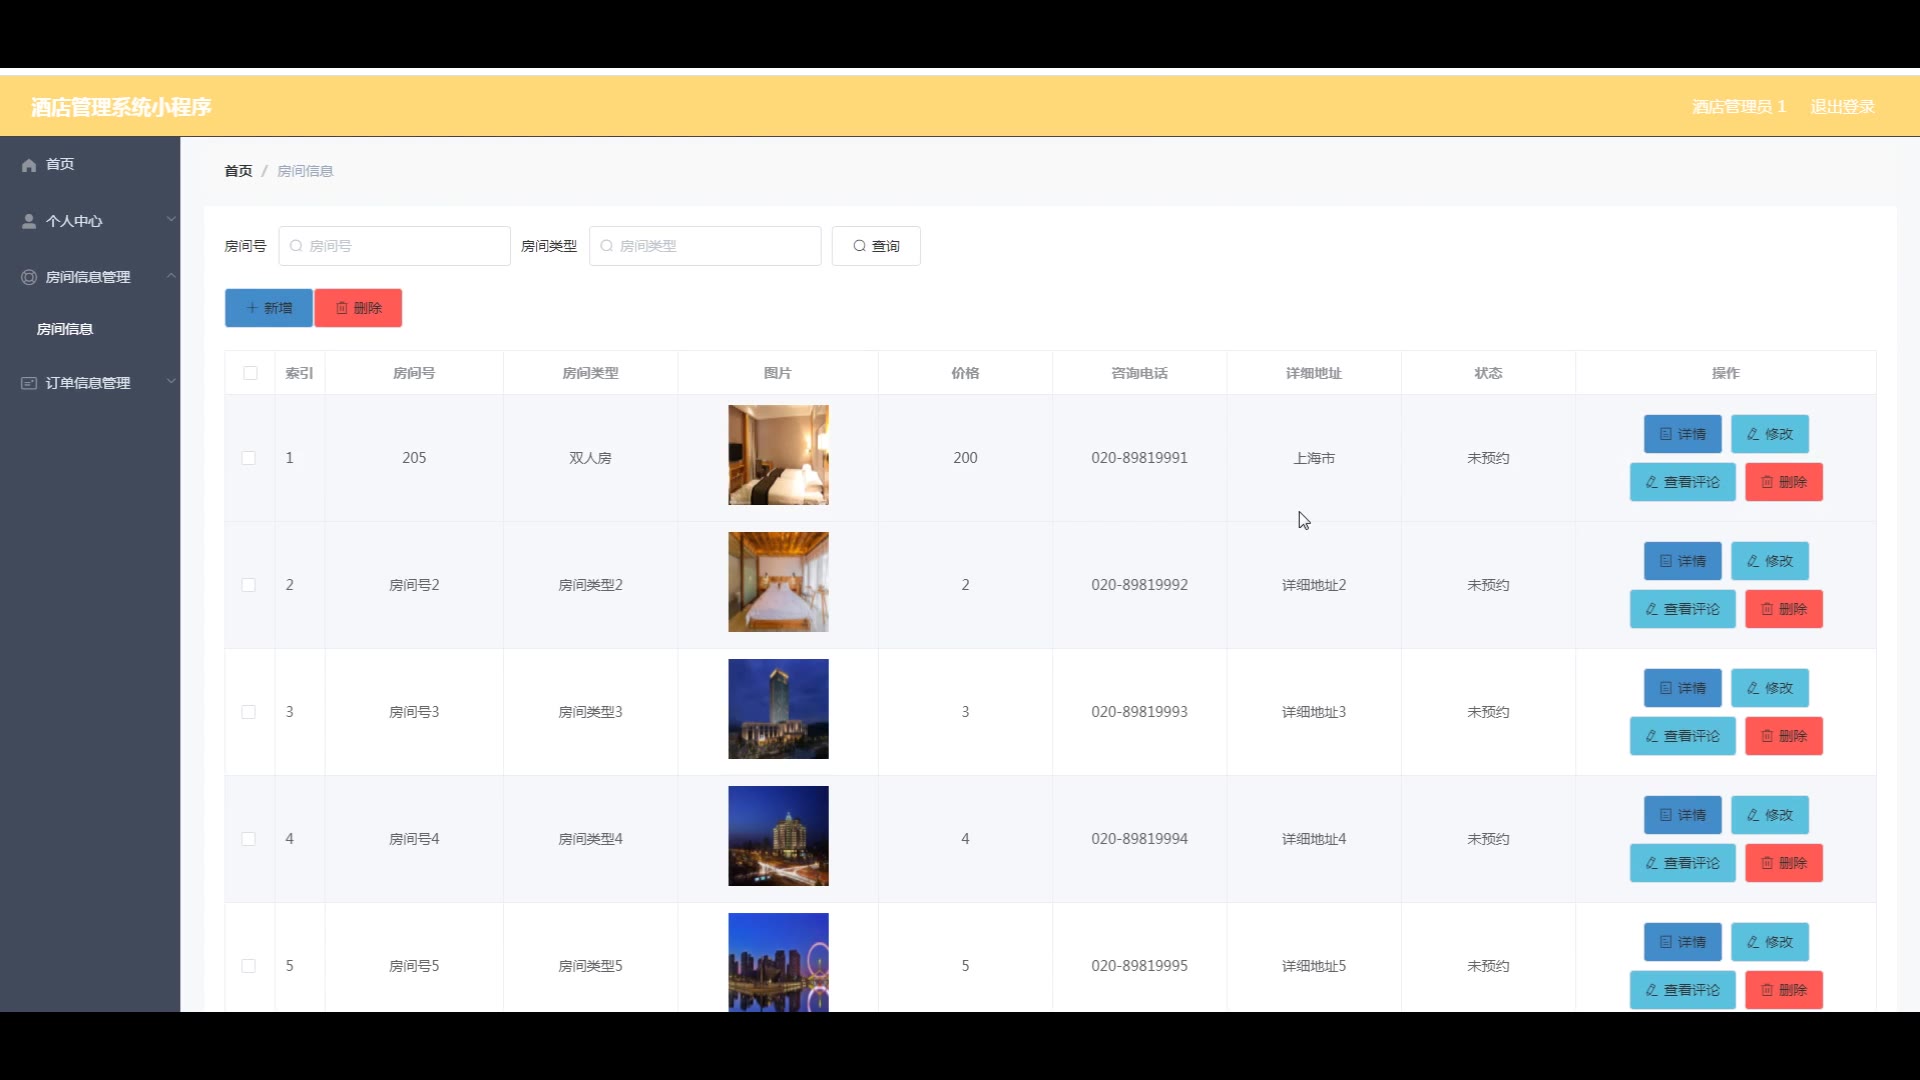
Task: Click 详情 for 房间号5 row
Action: click(x=1683, y=942)
